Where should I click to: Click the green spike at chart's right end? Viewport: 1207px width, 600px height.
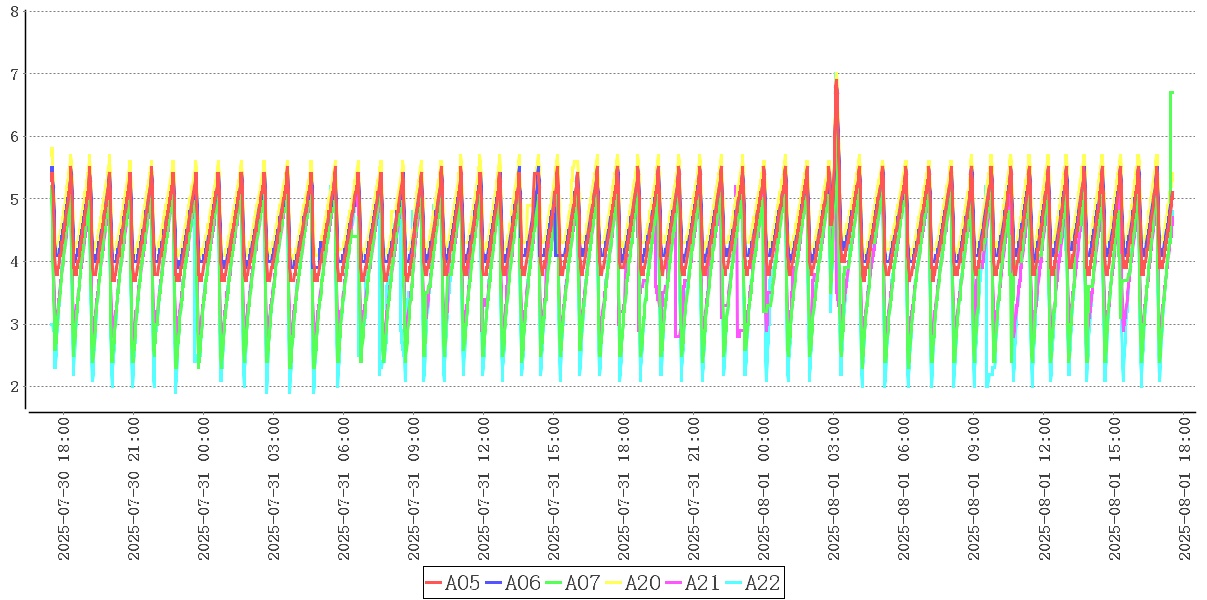(x=1170, y=93)
